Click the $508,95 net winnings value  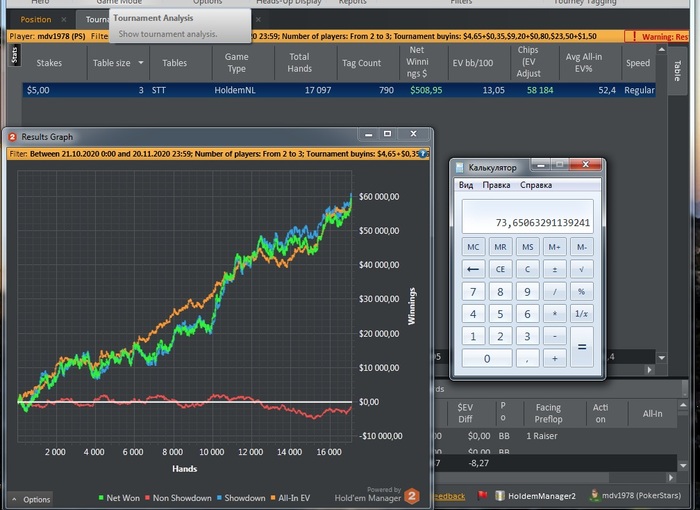click(x=426, y=90)
